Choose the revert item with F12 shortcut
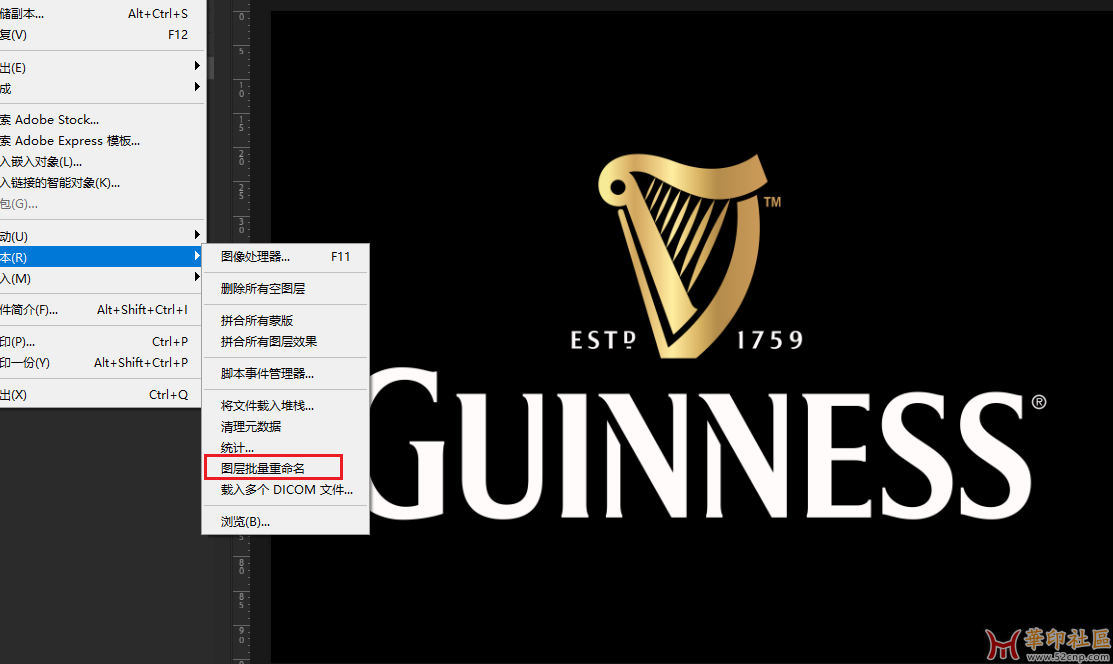The width and height of the screenshot is (1113, 664). 102,34
